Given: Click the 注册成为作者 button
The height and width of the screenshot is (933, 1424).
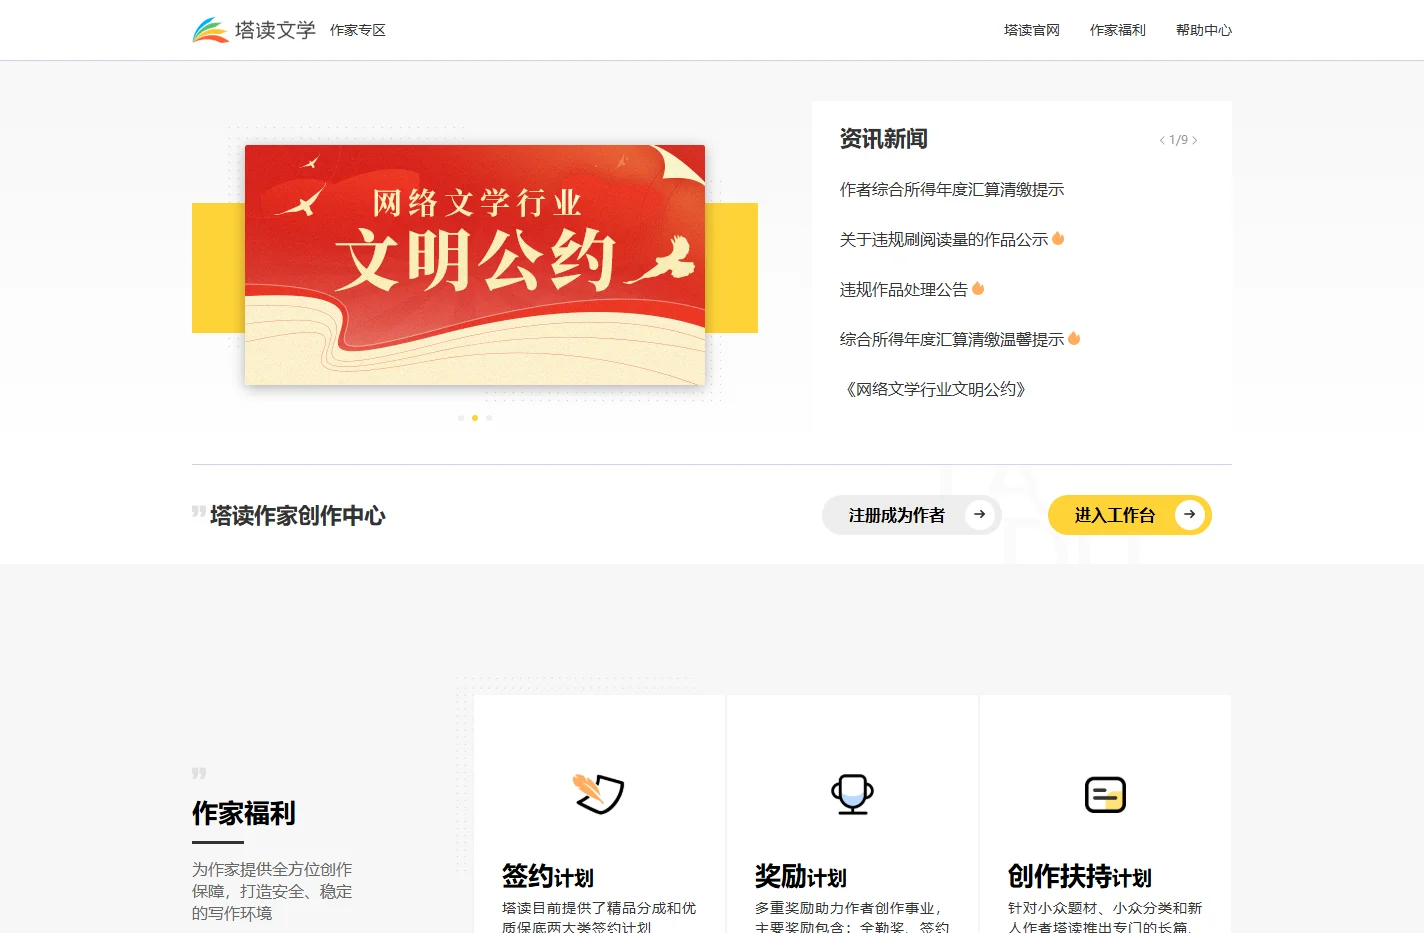Looking at the screenshot, I should (911, 515).
